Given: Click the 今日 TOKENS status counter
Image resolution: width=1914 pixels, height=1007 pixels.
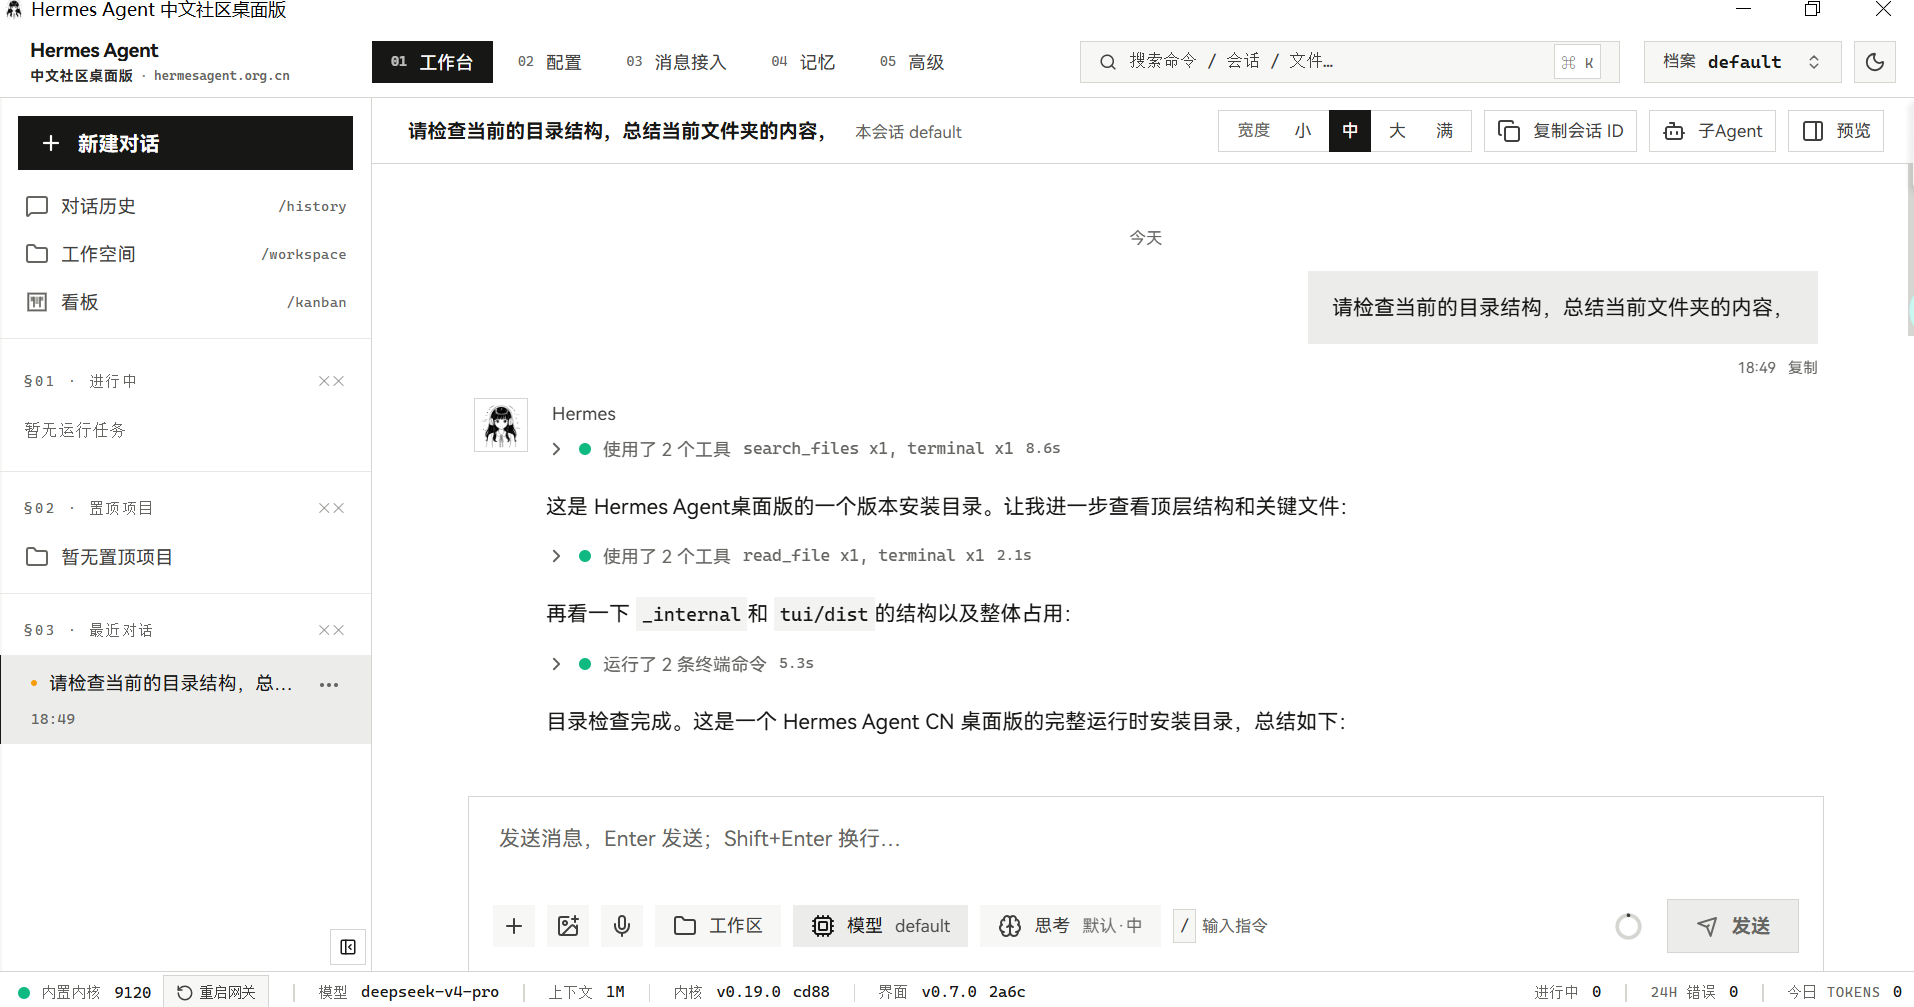Looking at the screenshot, I should click(x=1845, y=992).
